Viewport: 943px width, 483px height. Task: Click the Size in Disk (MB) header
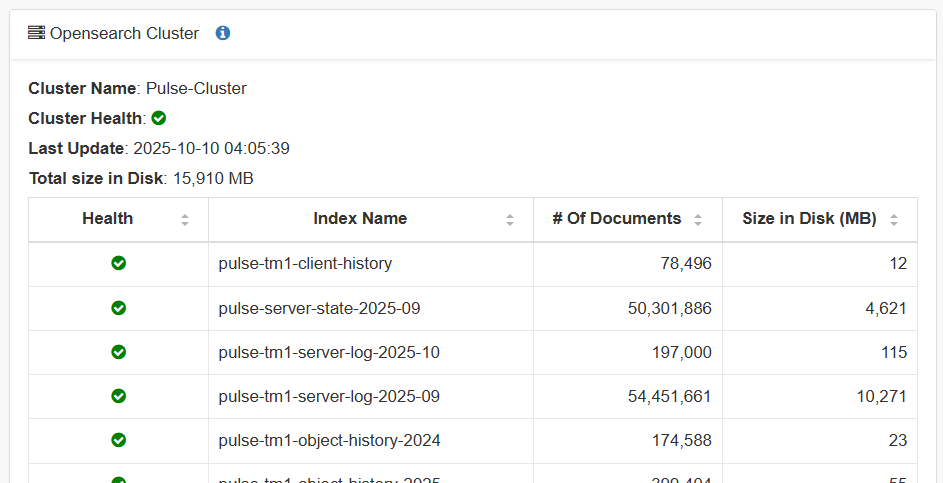(x=809, y=219)
